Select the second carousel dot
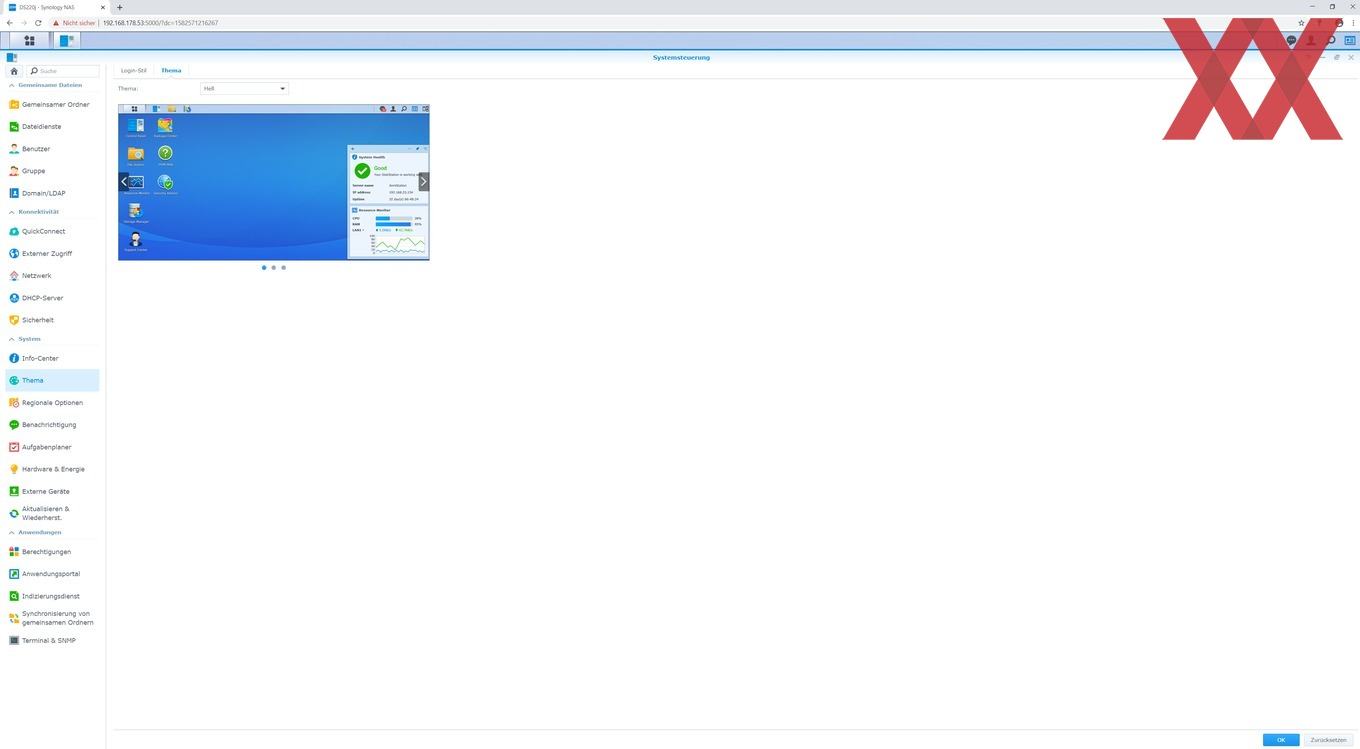This screenshot has width=1360, height=749. pos(274,267)
